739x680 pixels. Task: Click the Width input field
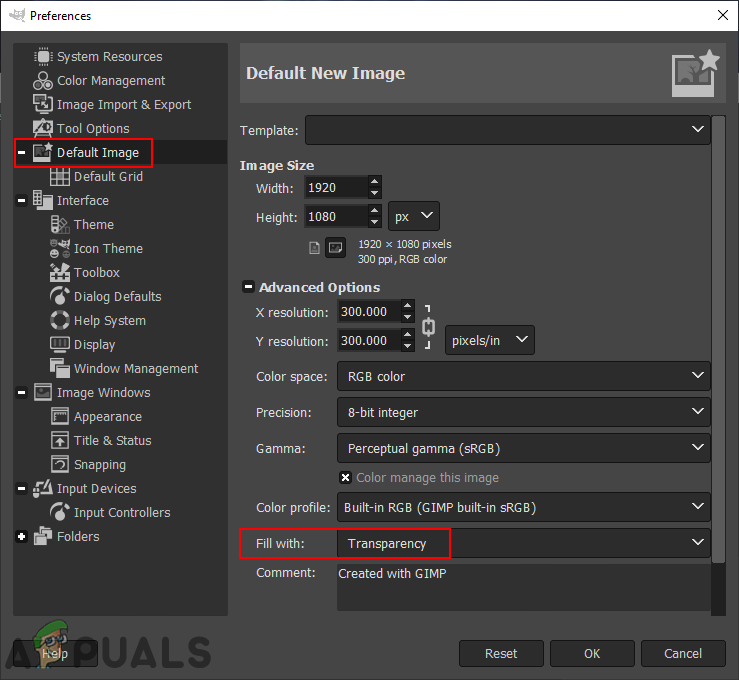pyautogui.click(x=337, y=188)
